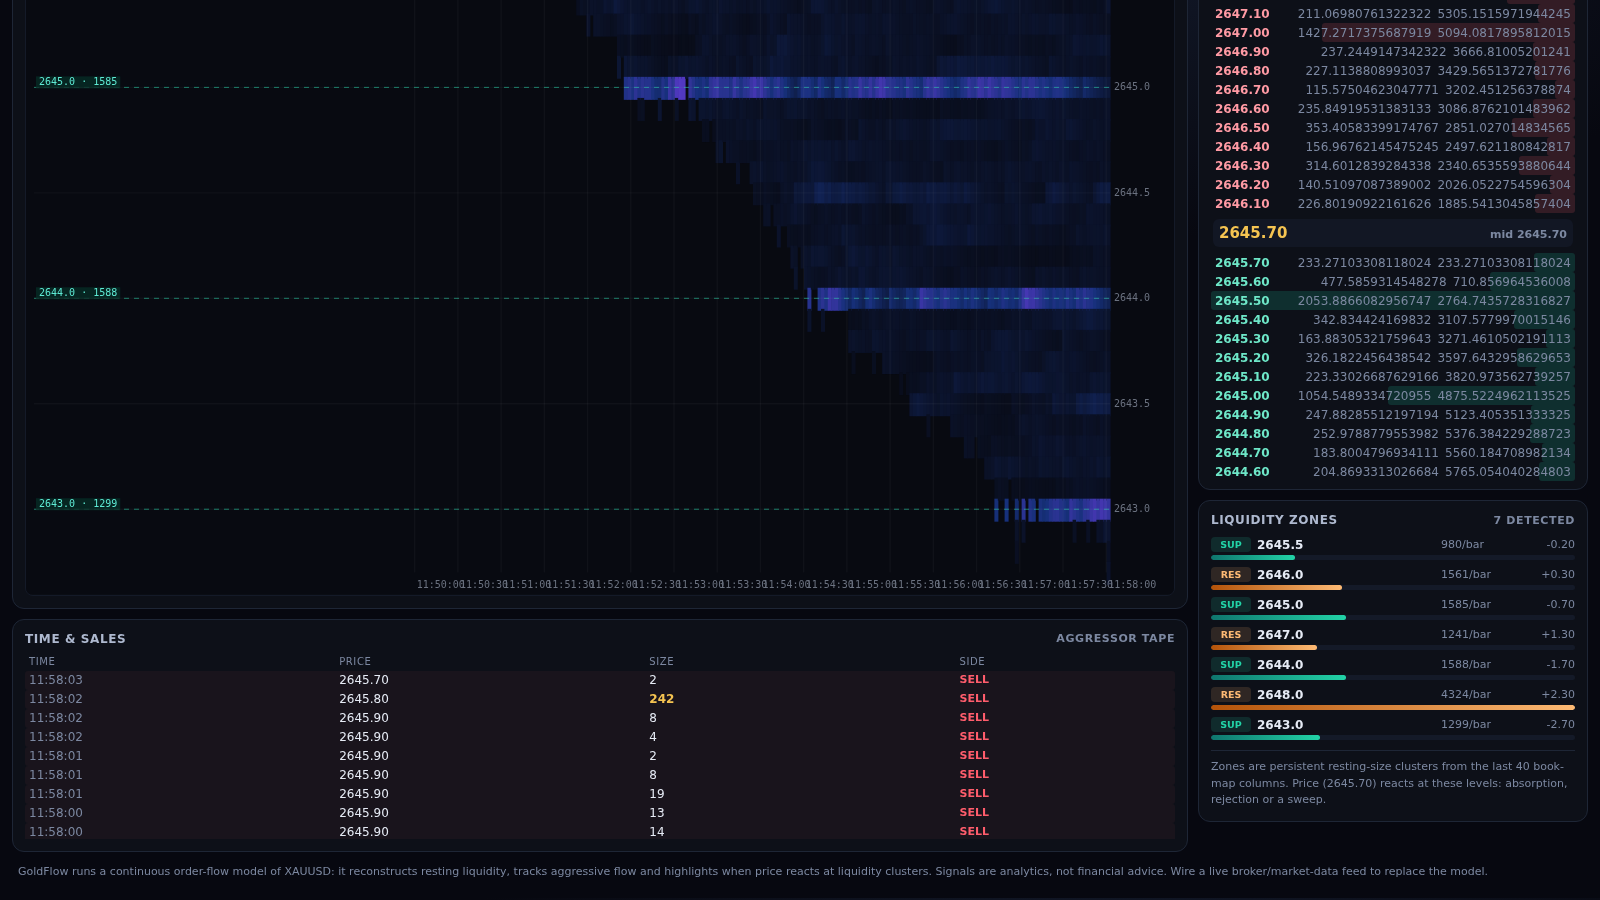Click the SUP badge of the 2645.0 zone
This screenshot has height=900, width=1600.
click(1231, 605)
